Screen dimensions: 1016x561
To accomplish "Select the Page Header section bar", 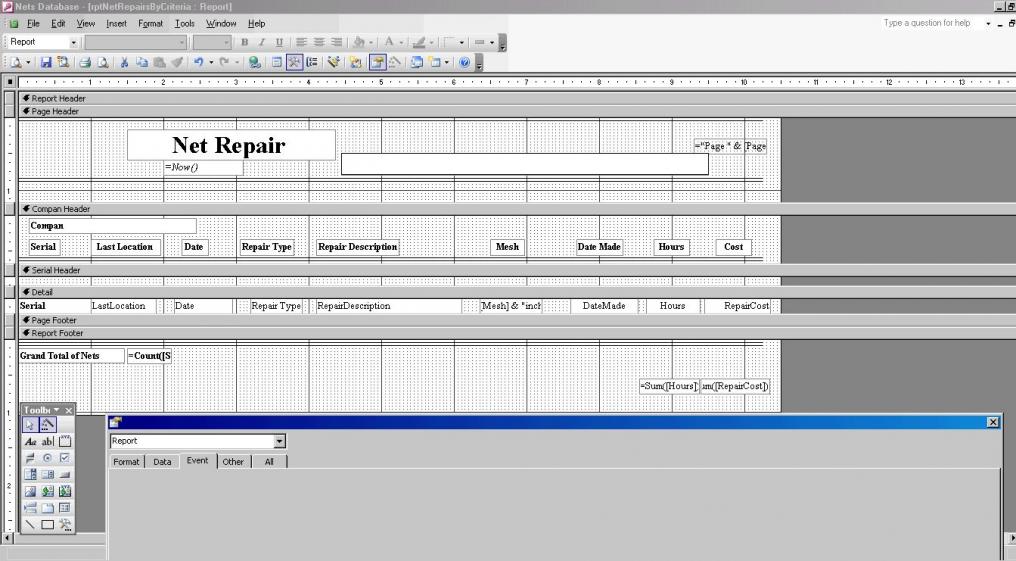I will (x=517, y=111).
